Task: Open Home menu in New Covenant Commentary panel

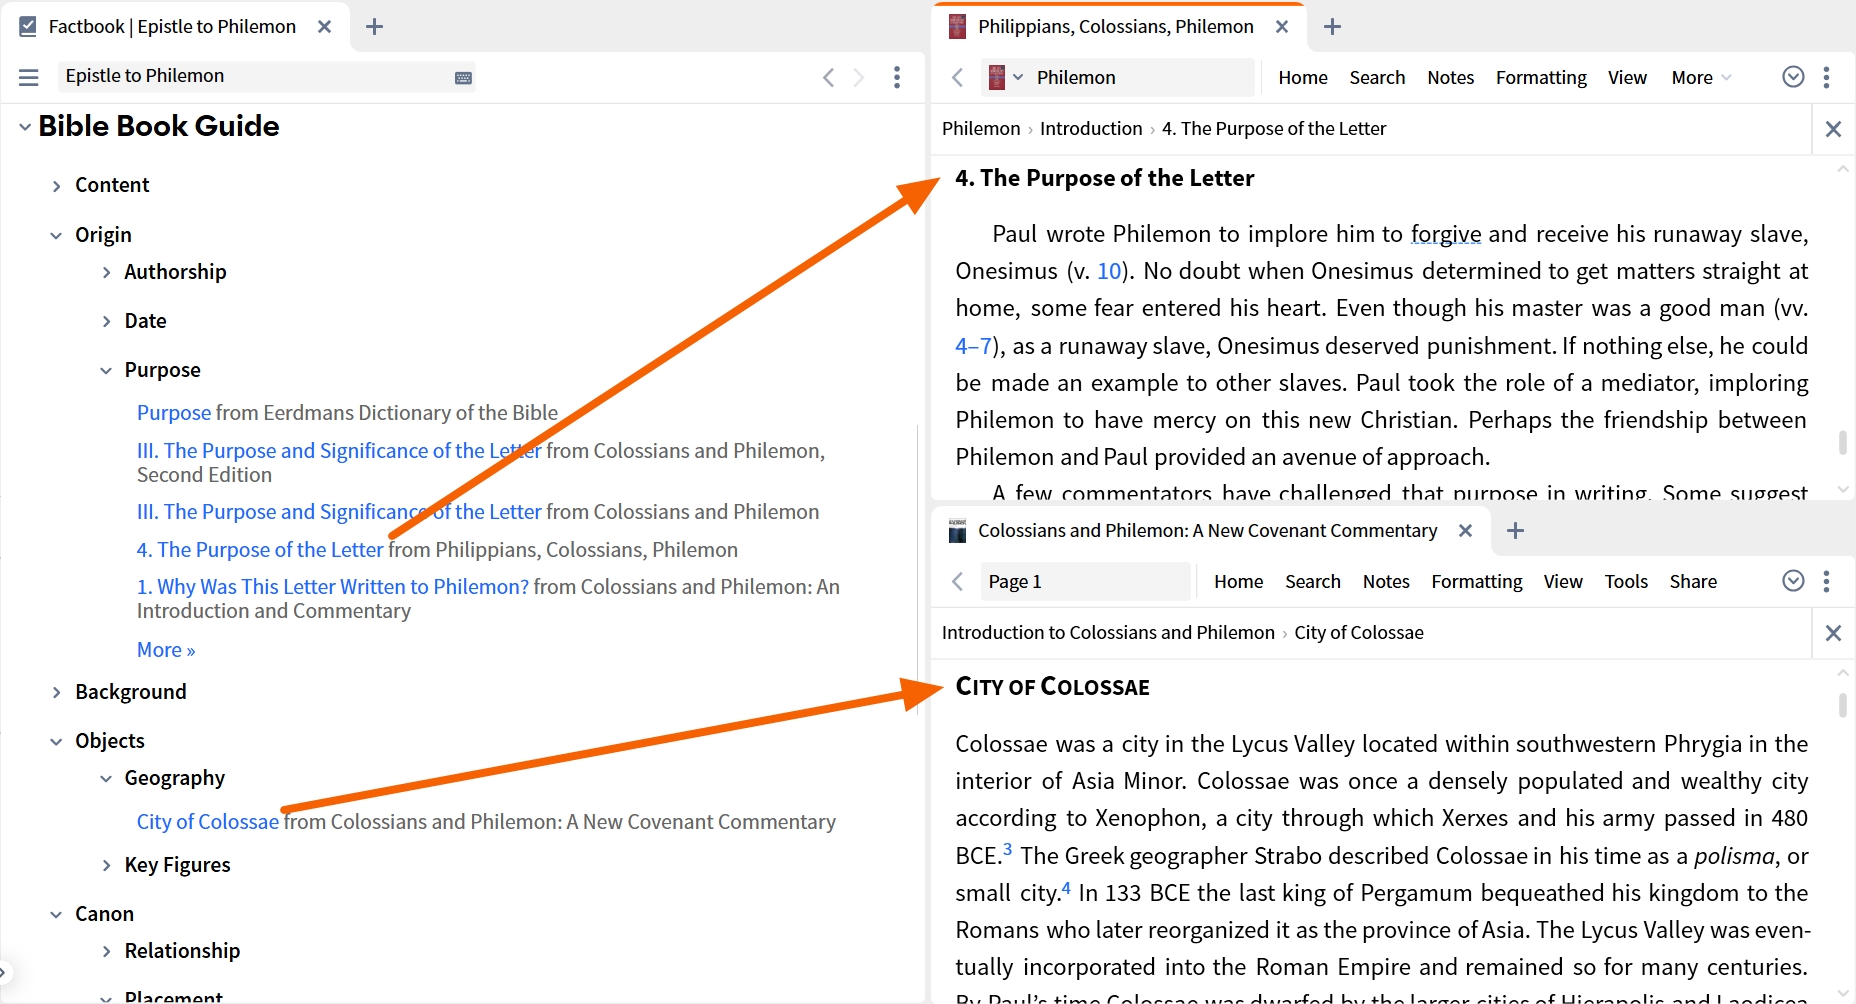Action: click(x=1239, y=581)
